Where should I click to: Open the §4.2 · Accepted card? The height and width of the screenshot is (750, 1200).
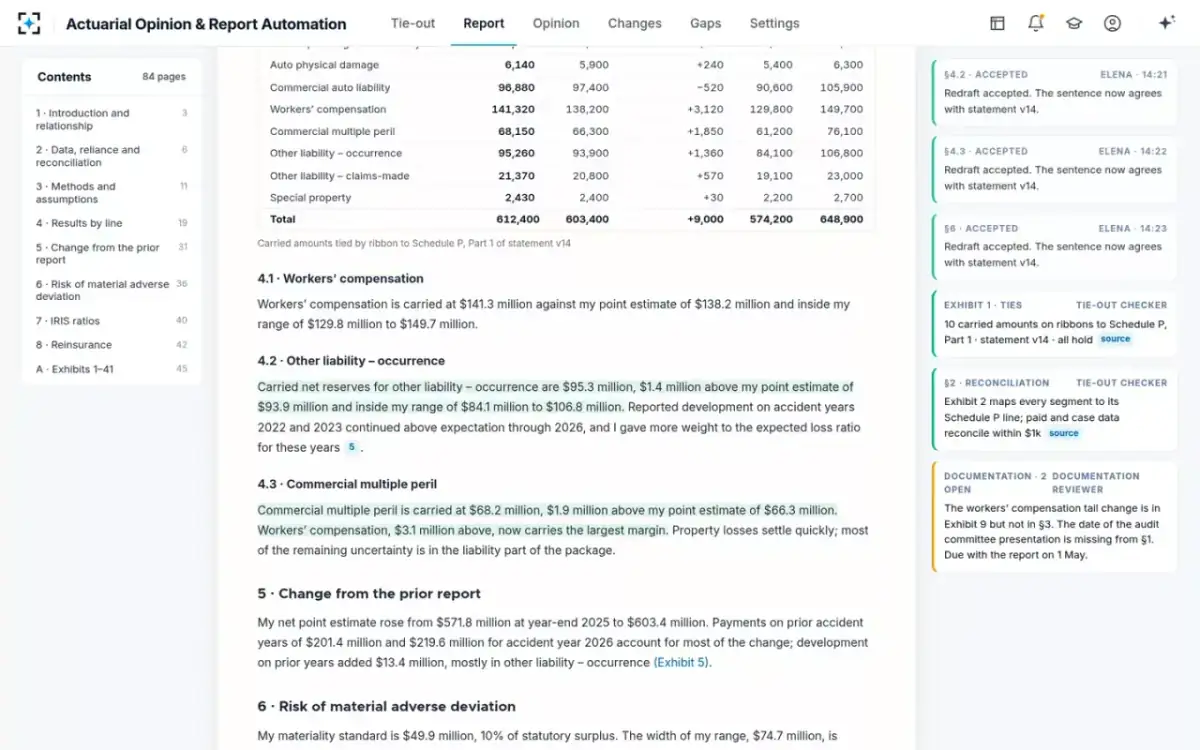tap(1054, 92)
